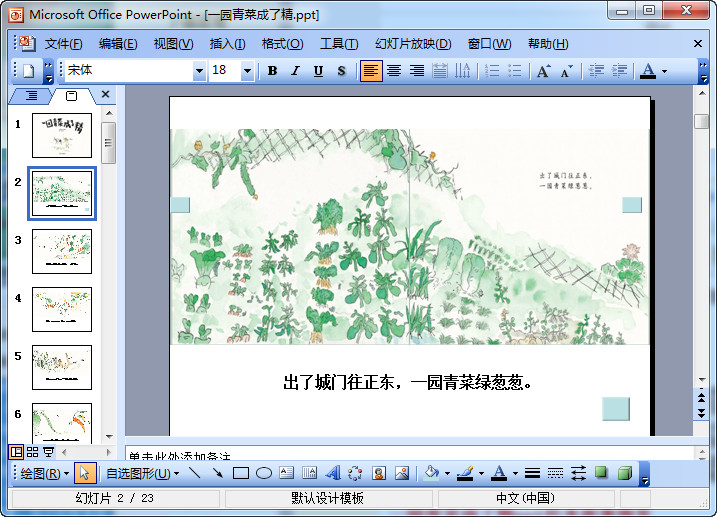This screenshot has height=517, width=717.
Task: Toggle bold formatting
Action: click(x=273, y=71)
